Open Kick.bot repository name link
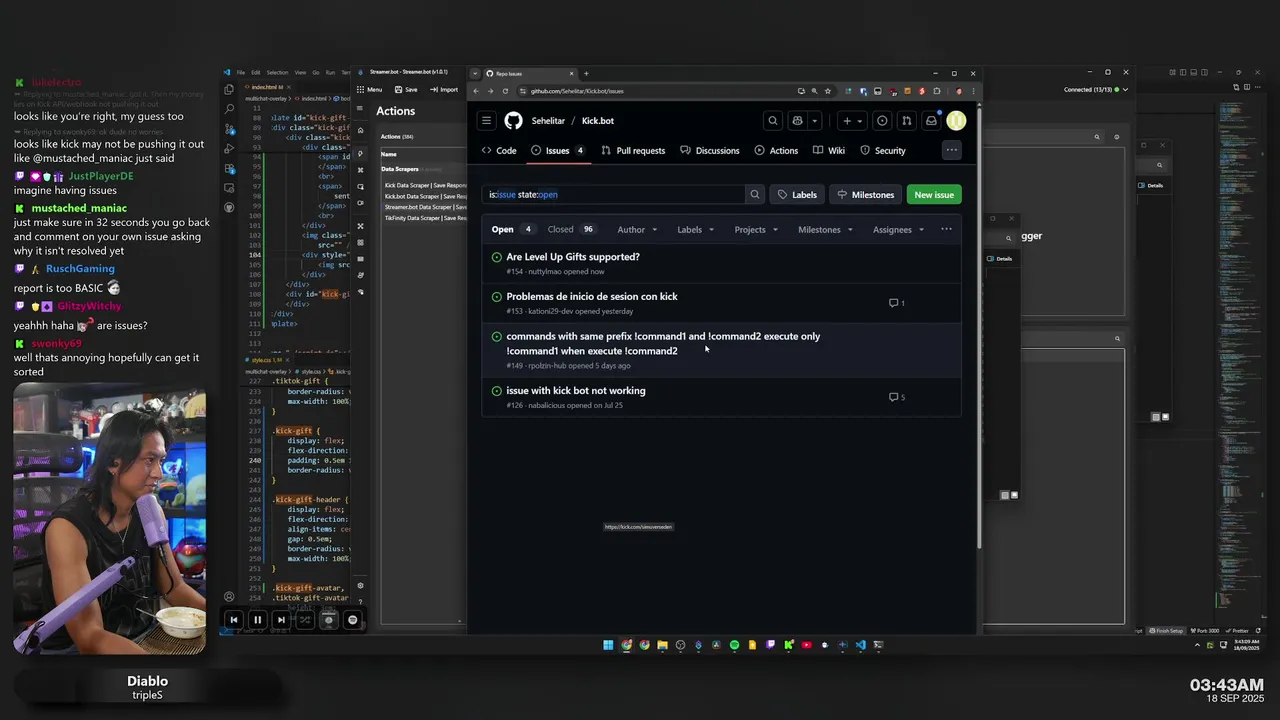 (598, 121)
